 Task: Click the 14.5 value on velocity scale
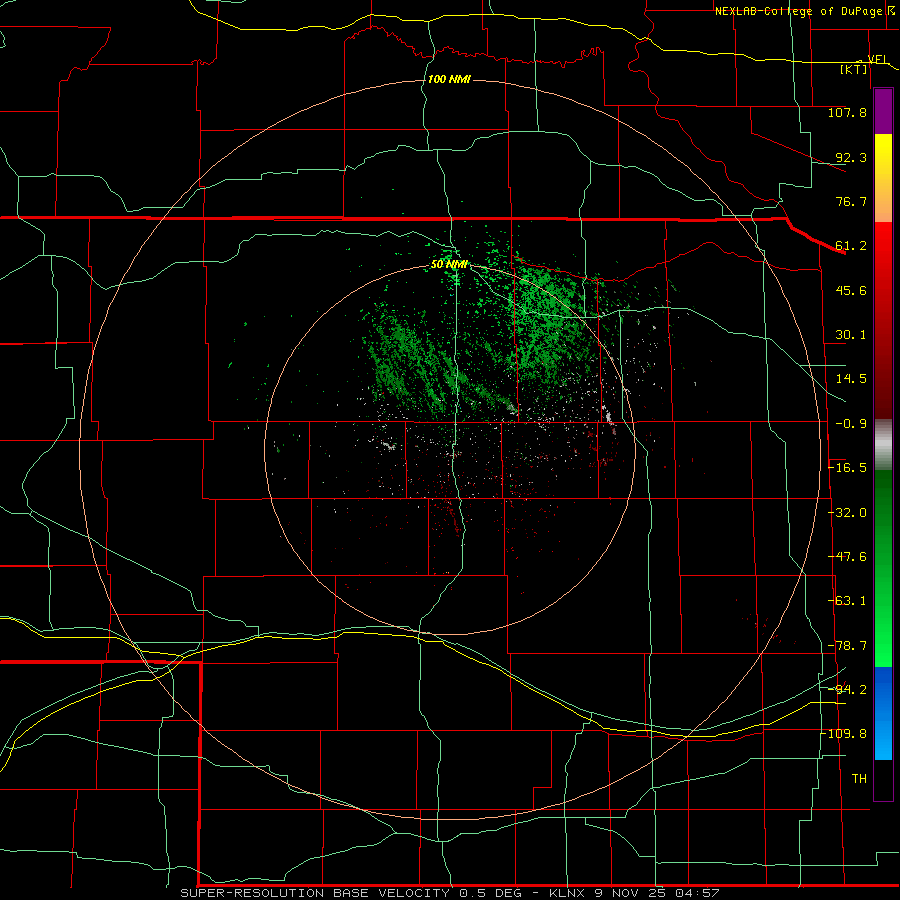(x=851, y=379)
